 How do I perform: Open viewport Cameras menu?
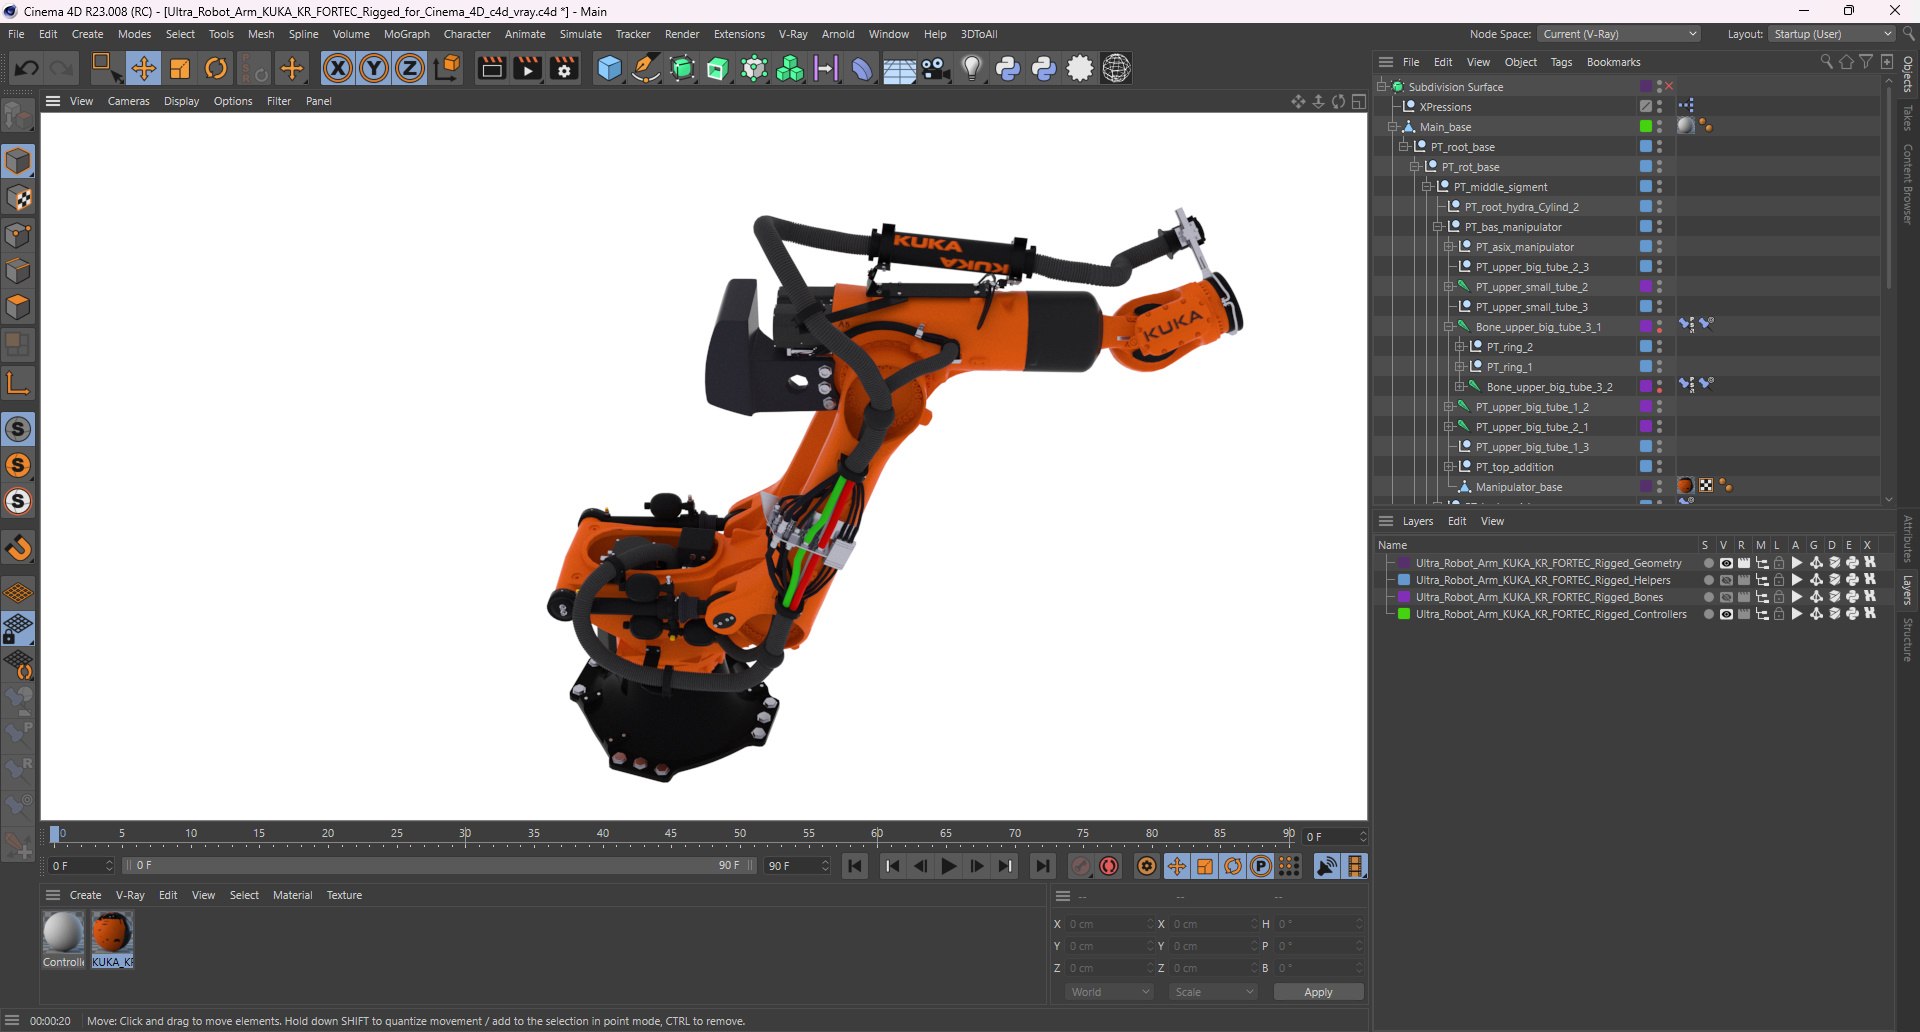tap(129, 101)
